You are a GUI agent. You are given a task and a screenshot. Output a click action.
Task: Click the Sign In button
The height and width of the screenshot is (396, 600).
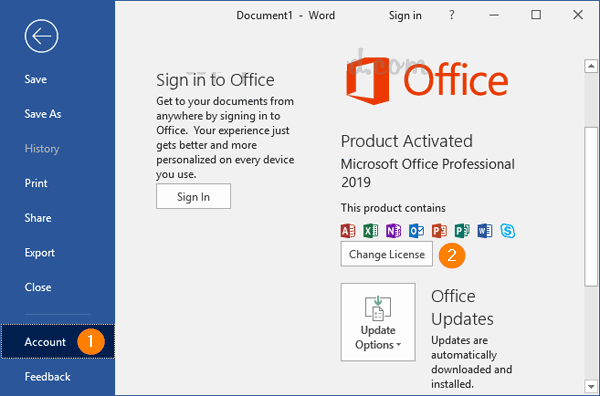193,196
